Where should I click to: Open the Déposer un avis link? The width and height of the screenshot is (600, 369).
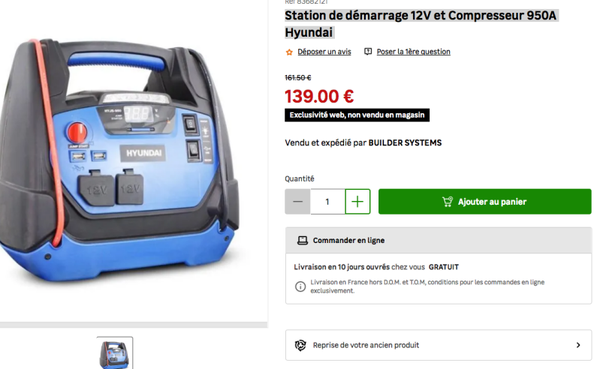coord(324,52)
